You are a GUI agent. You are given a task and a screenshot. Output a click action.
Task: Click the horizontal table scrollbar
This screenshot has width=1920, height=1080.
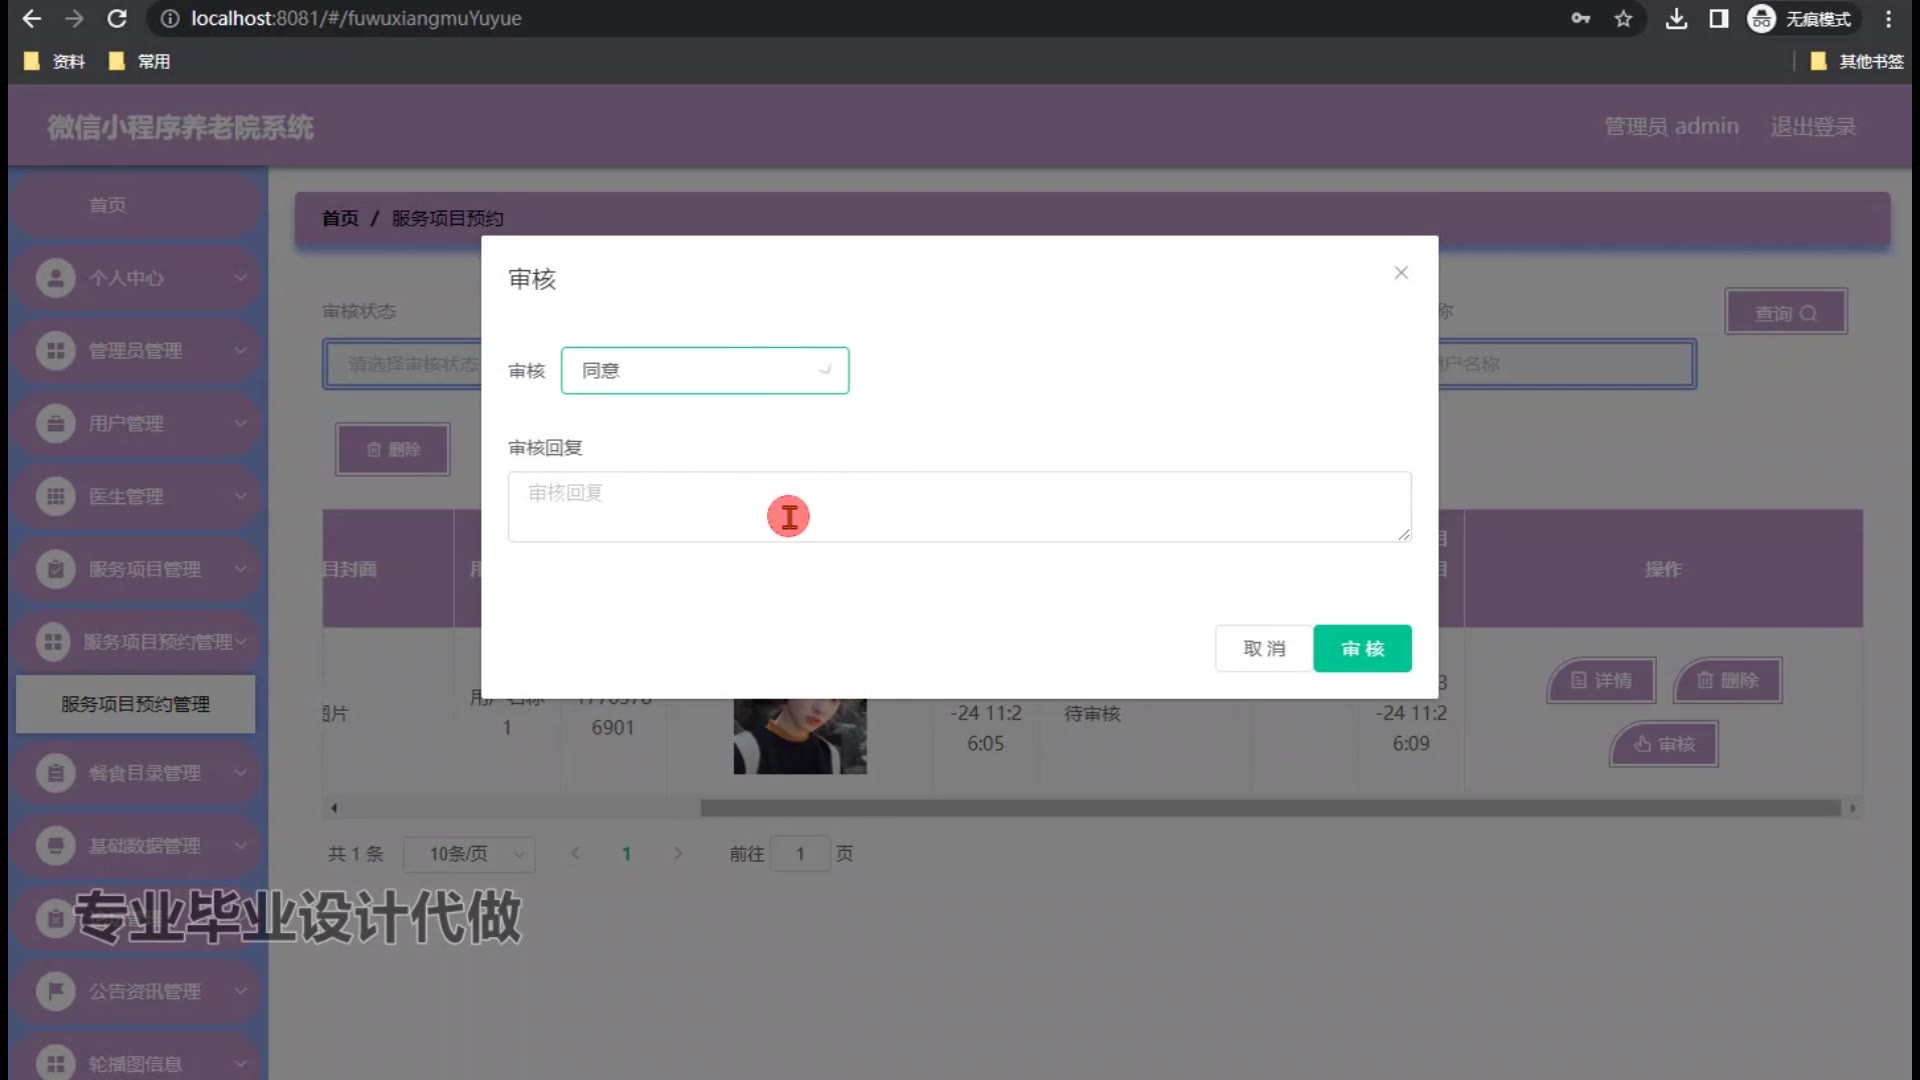coord(1270,808)
